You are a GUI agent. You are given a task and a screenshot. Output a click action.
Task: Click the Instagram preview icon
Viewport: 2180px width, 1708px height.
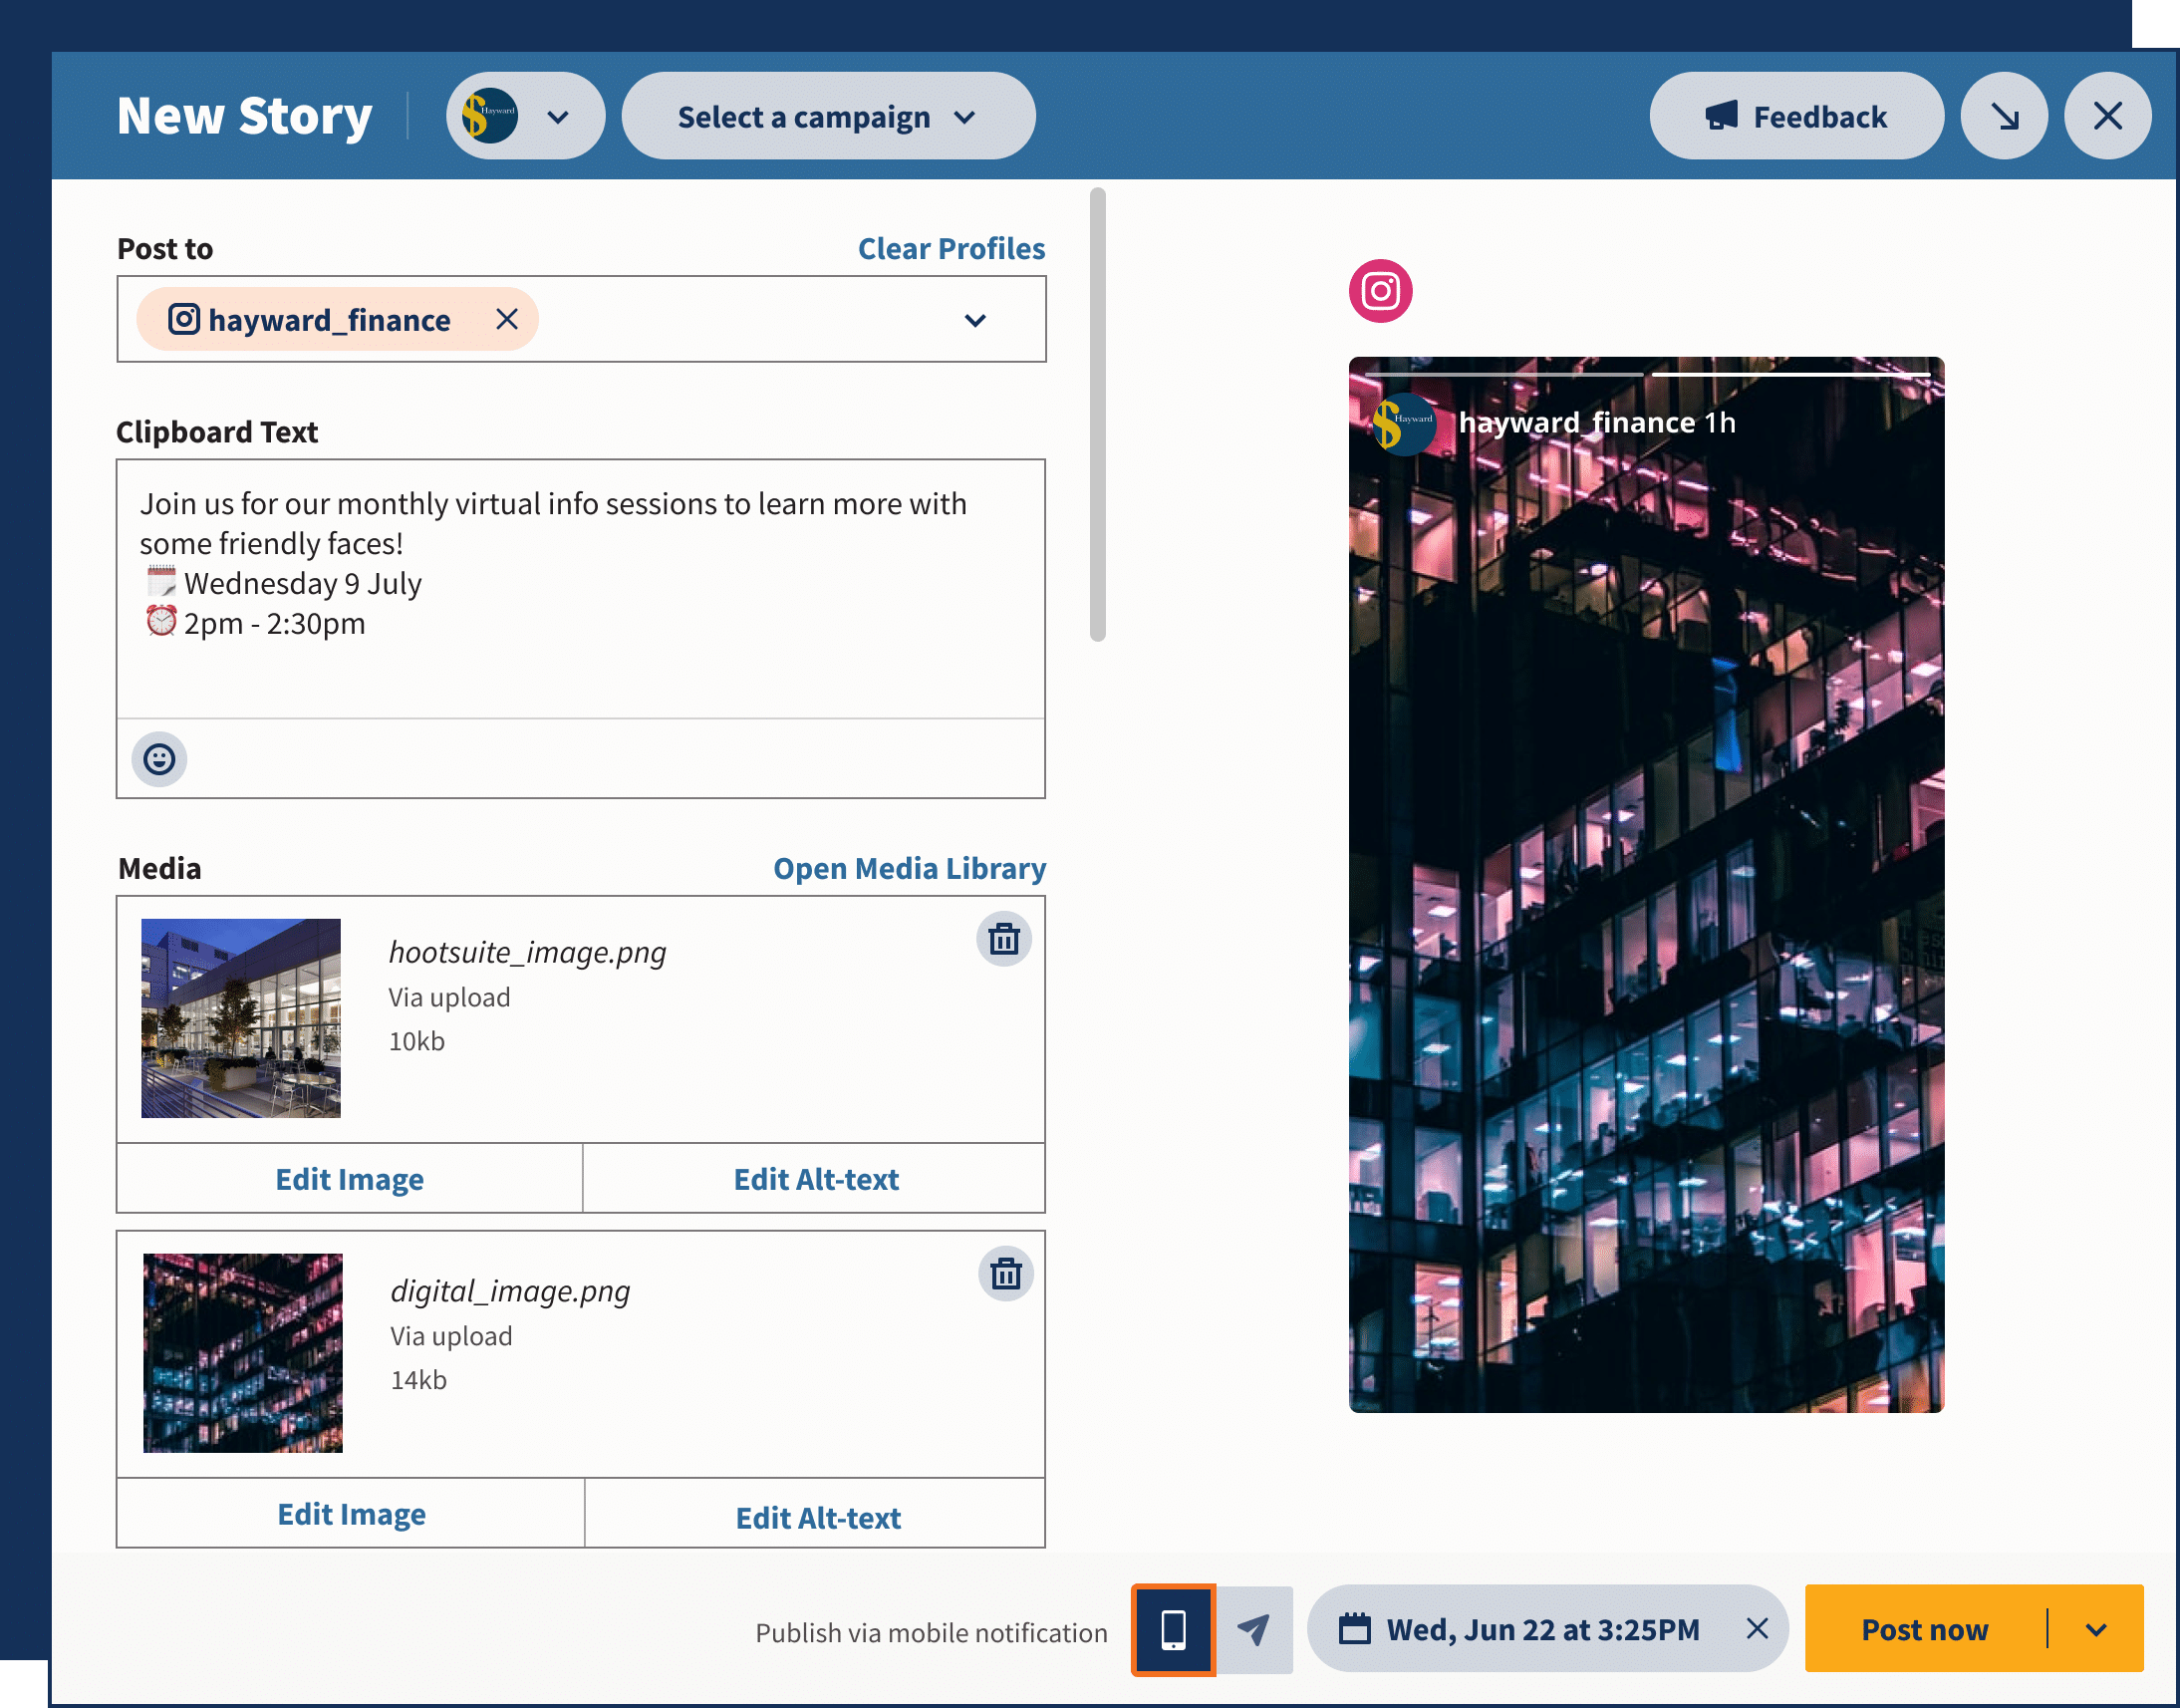coord(1380,291)
